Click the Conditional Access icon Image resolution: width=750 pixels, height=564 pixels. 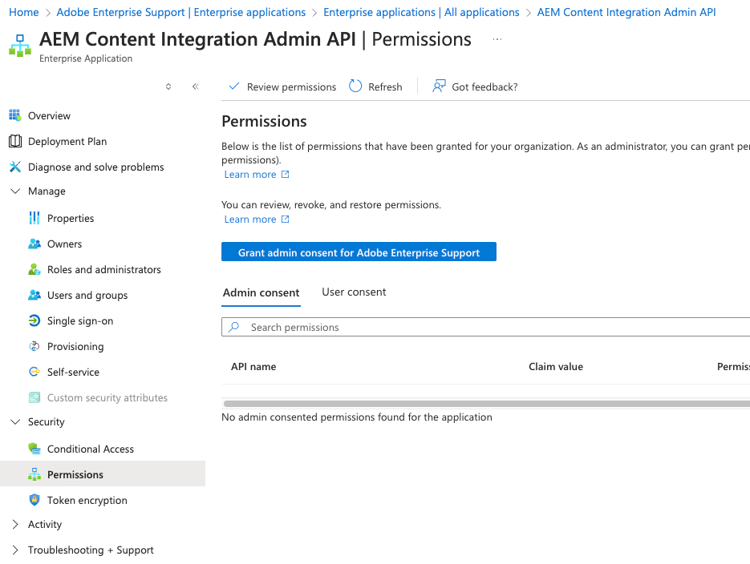(35, 449)
